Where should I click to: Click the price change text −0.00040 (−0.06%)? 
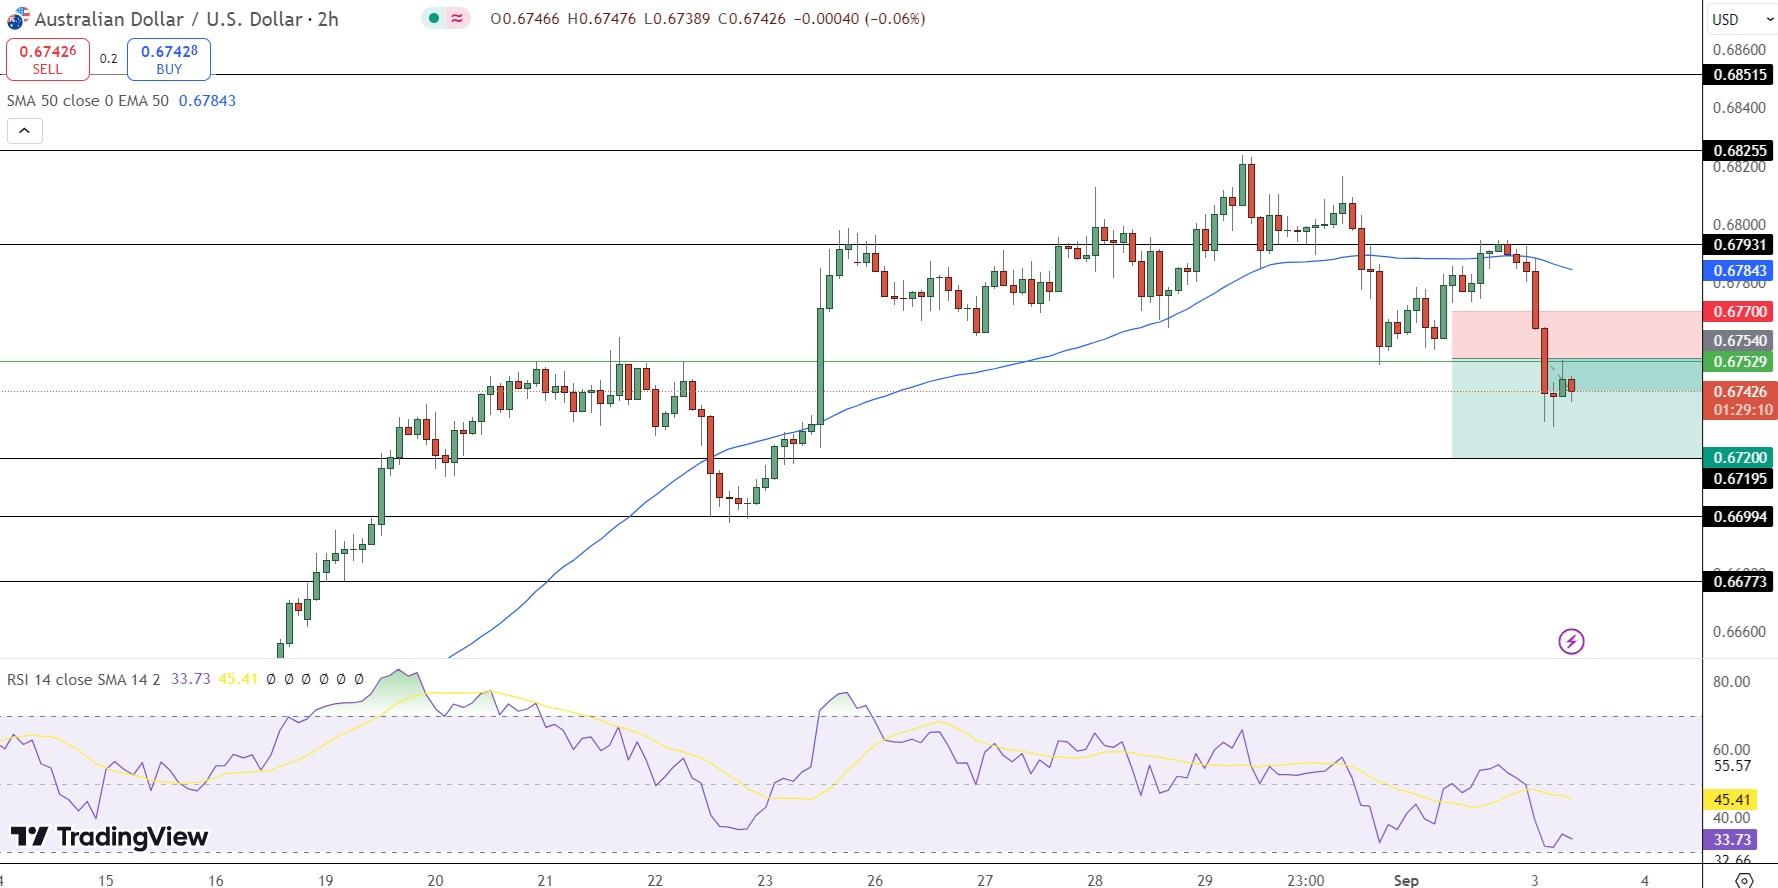click(x=858, y=19)
